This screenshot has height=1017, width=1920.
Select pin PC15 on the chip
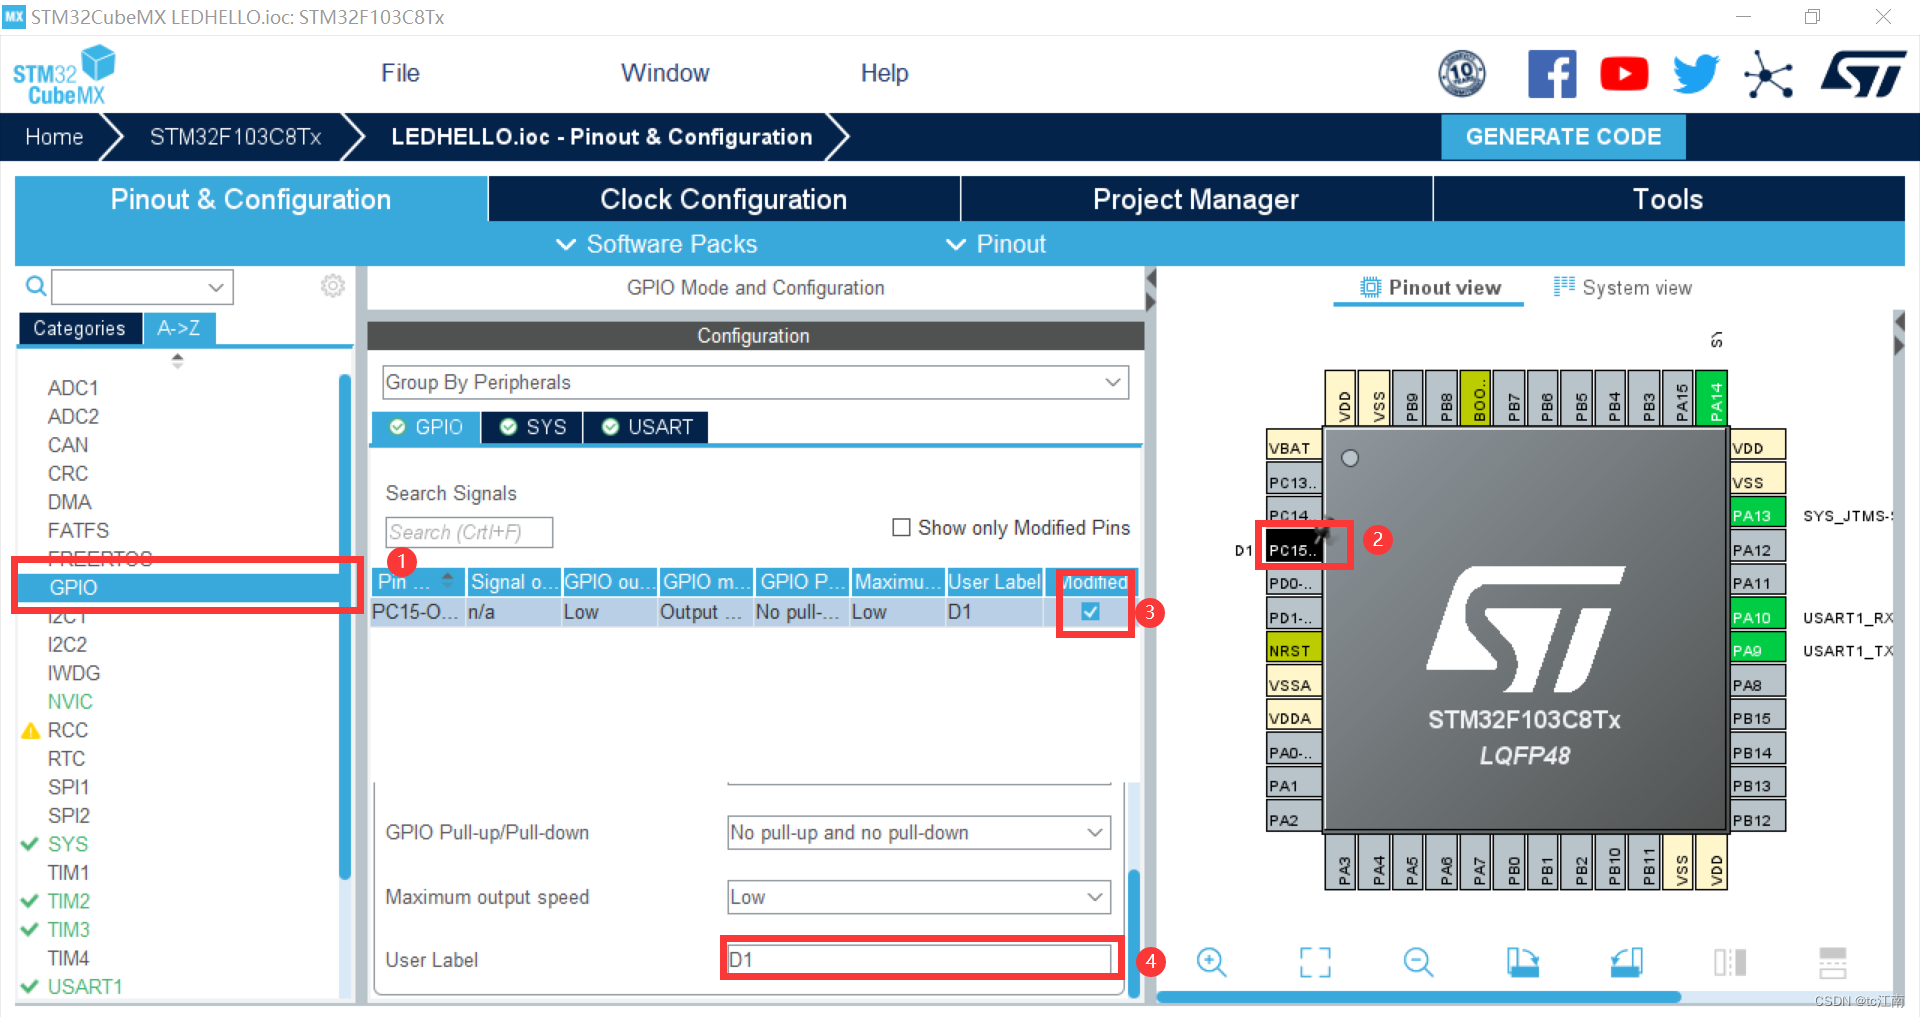click(1294, 550)
